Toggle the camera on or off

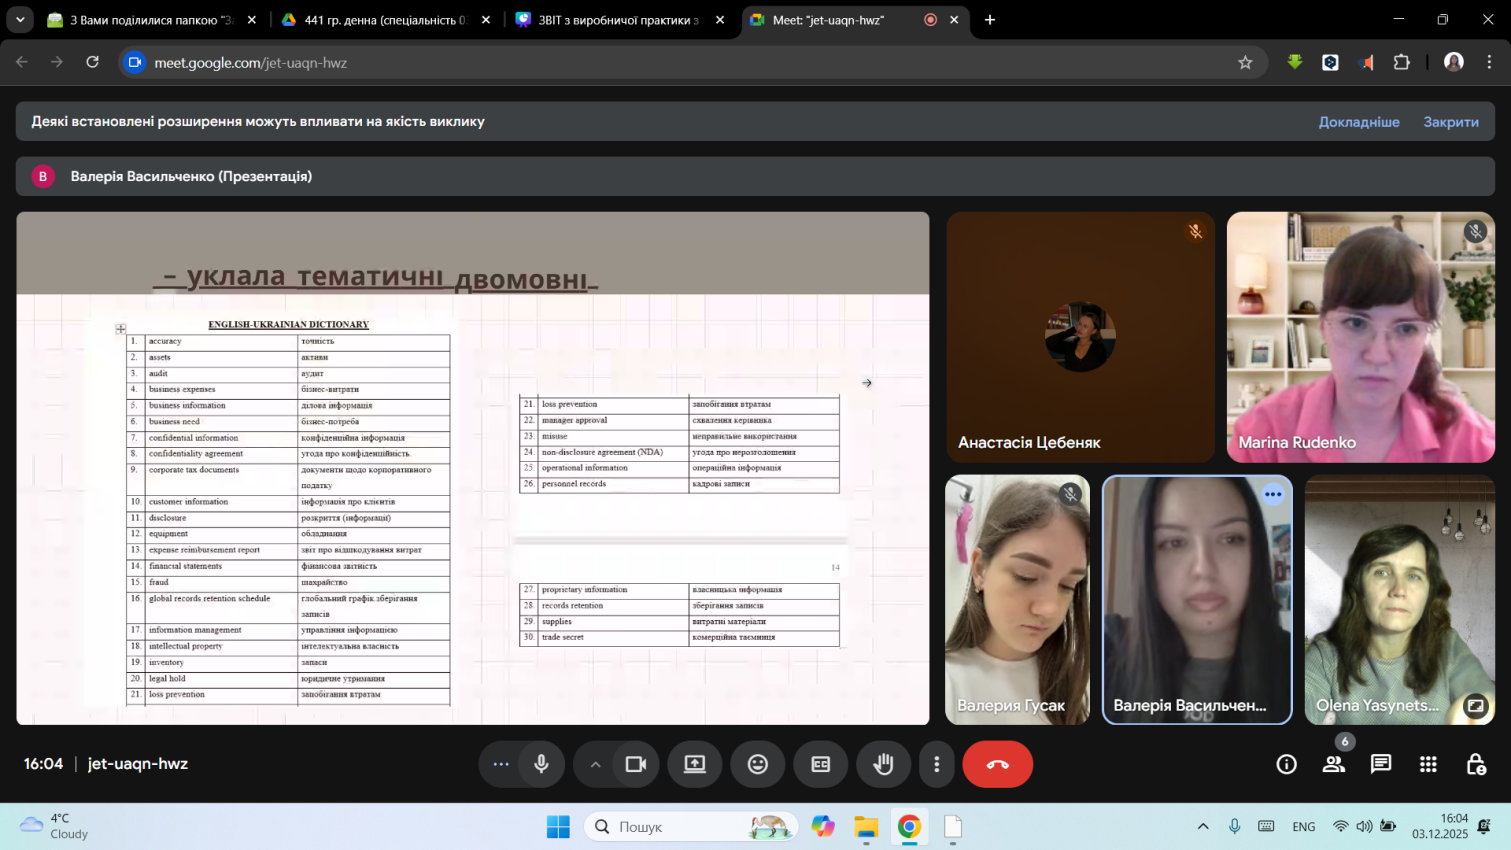pos(635,764)
